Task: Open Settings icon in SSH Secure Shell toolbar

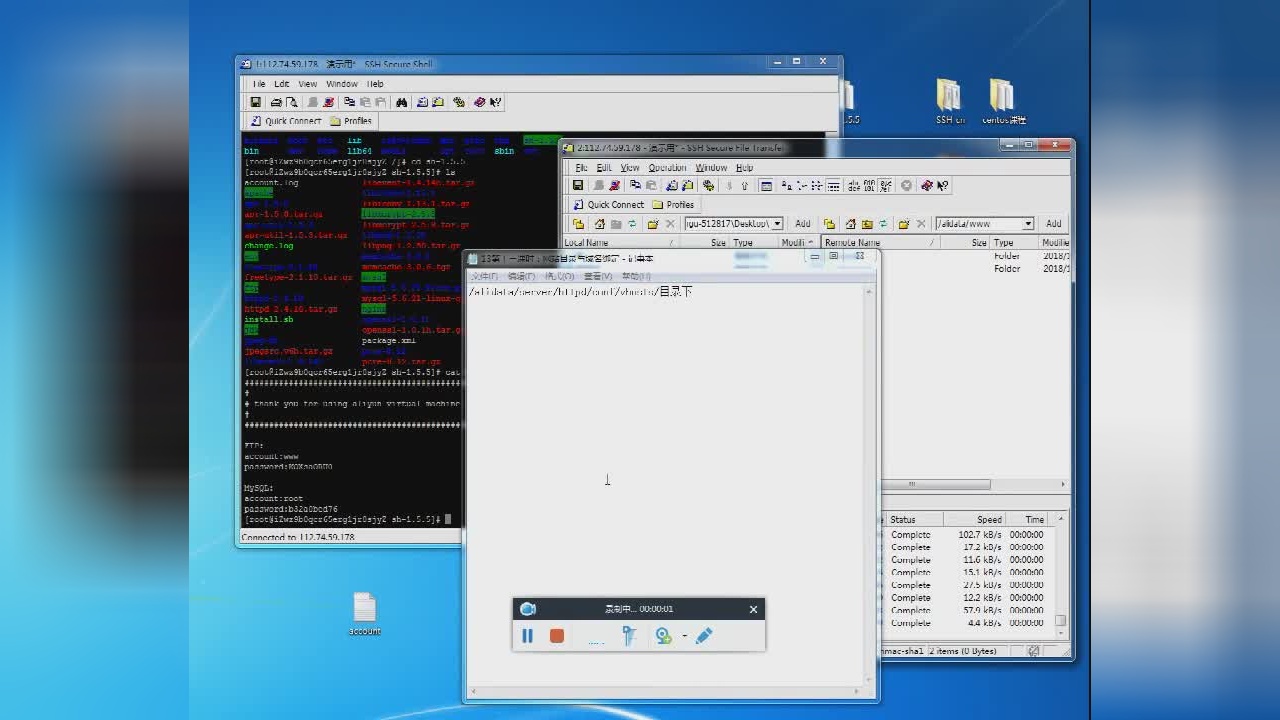Action: point(459,102)
